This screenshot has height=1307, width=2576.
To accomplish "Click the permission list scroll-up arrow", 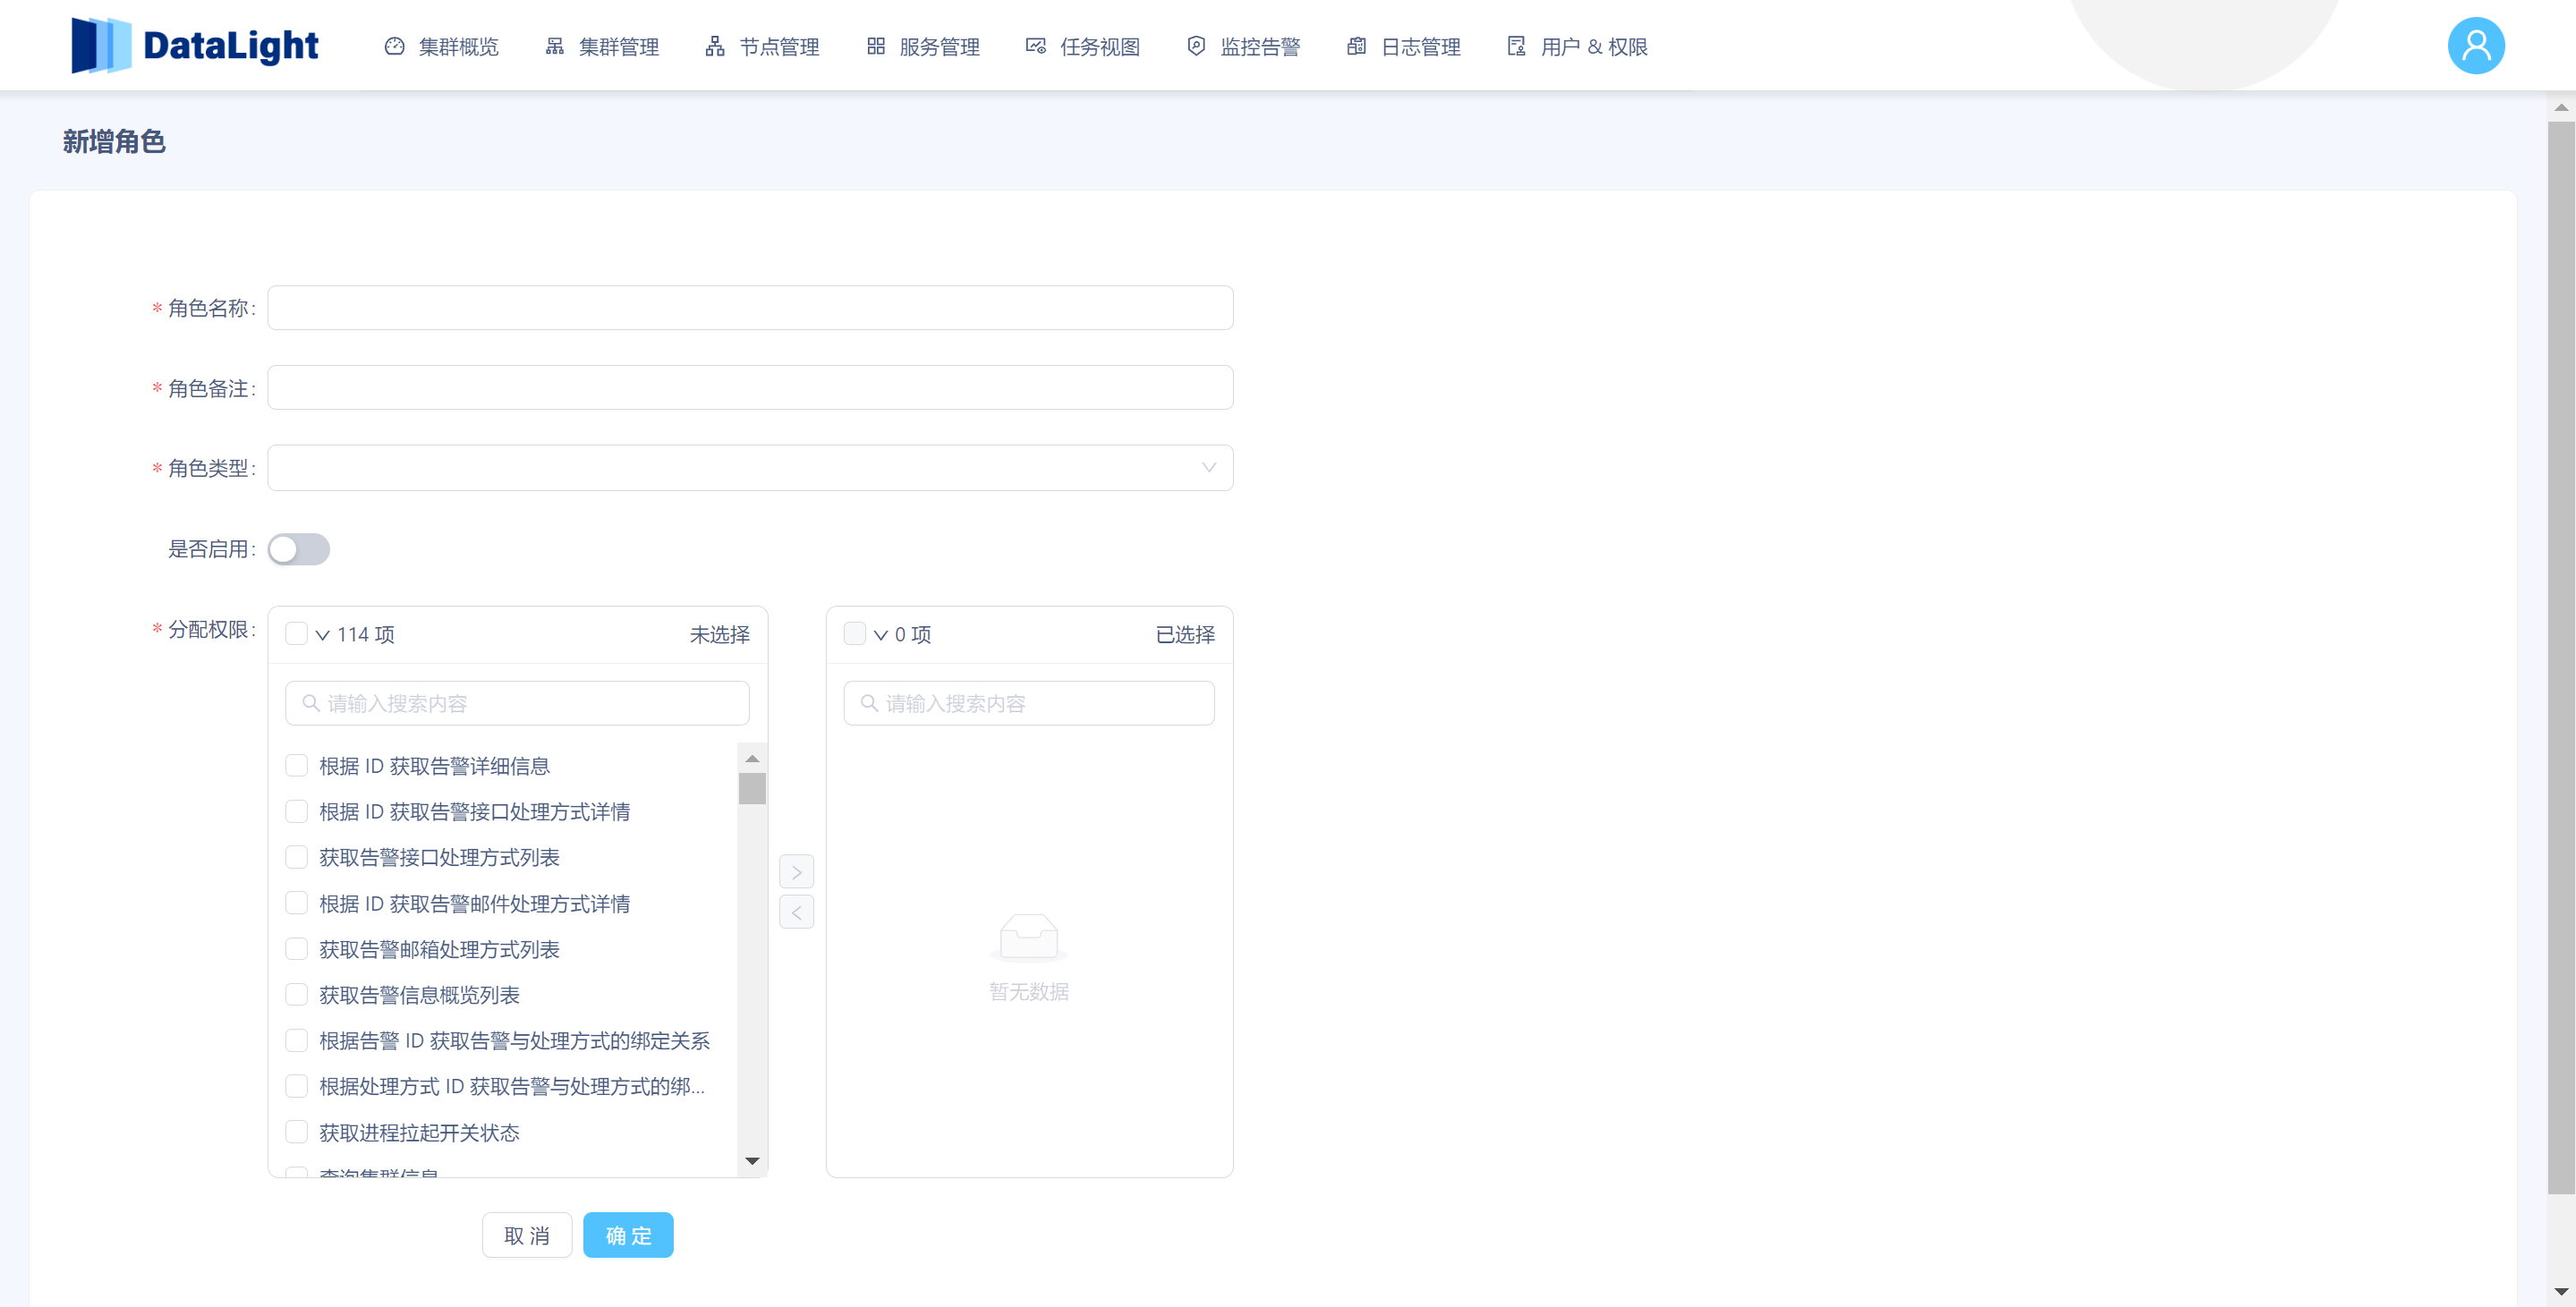I will [752, 758].
